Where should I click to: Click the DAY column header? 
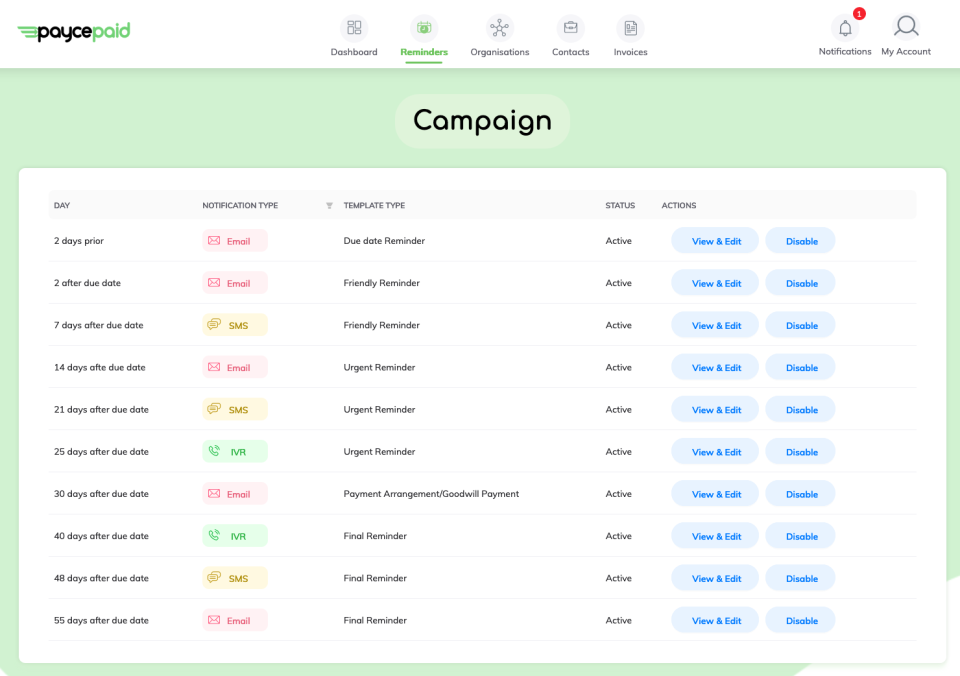62,206
